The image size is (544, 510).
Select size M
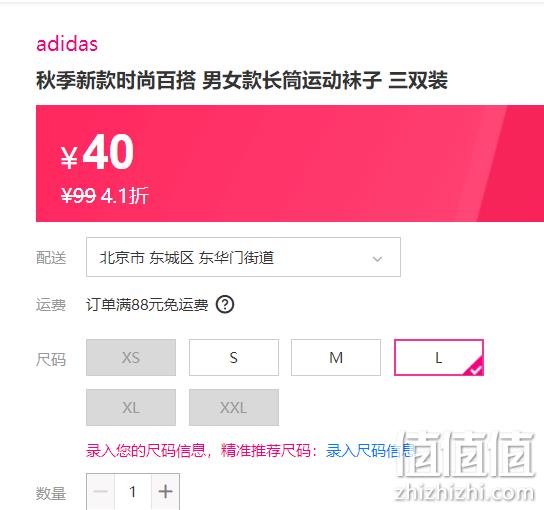(x=336, y=357)
